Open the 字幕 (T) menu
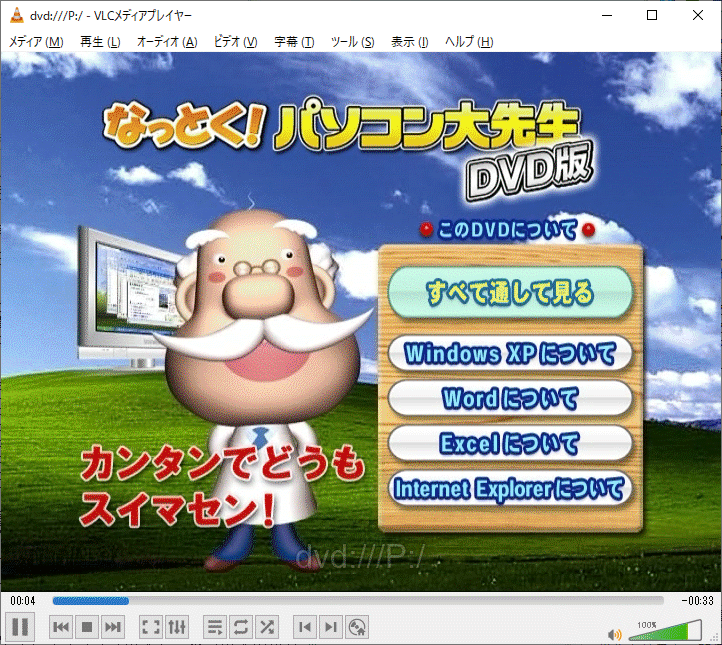This screenshot has width=722, height=645. point(294,42)
